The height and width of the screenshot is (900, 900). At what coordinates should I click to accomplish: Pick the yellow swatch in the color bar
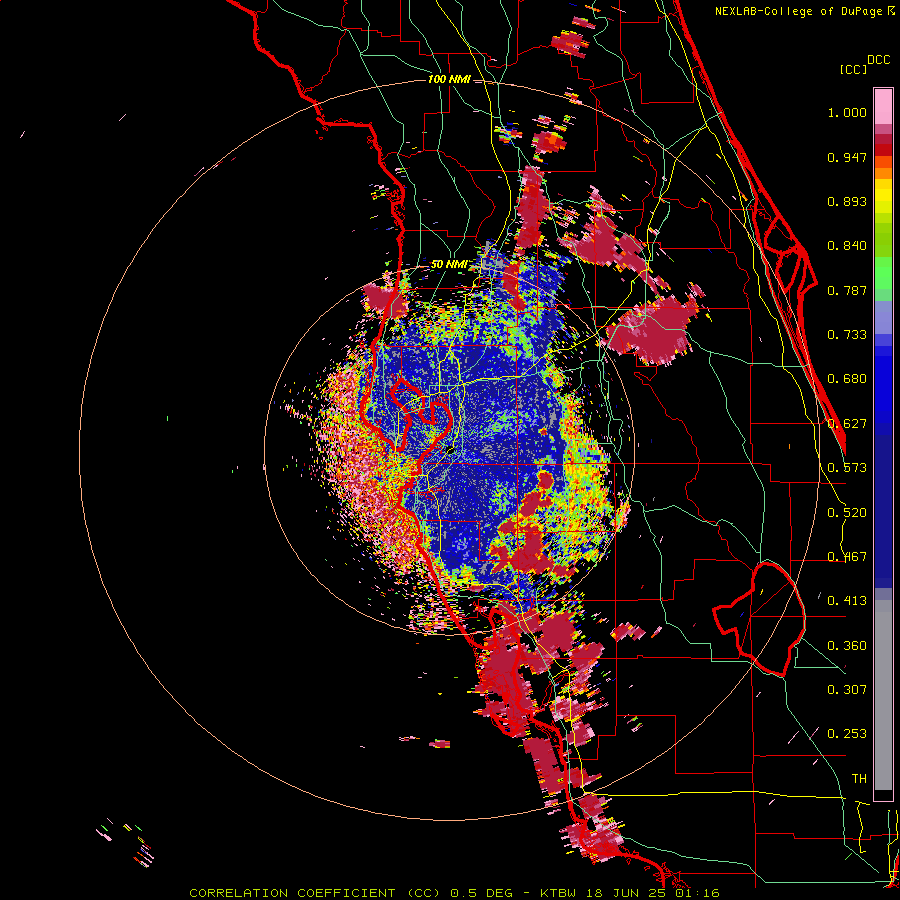click(x=883, y=196)
